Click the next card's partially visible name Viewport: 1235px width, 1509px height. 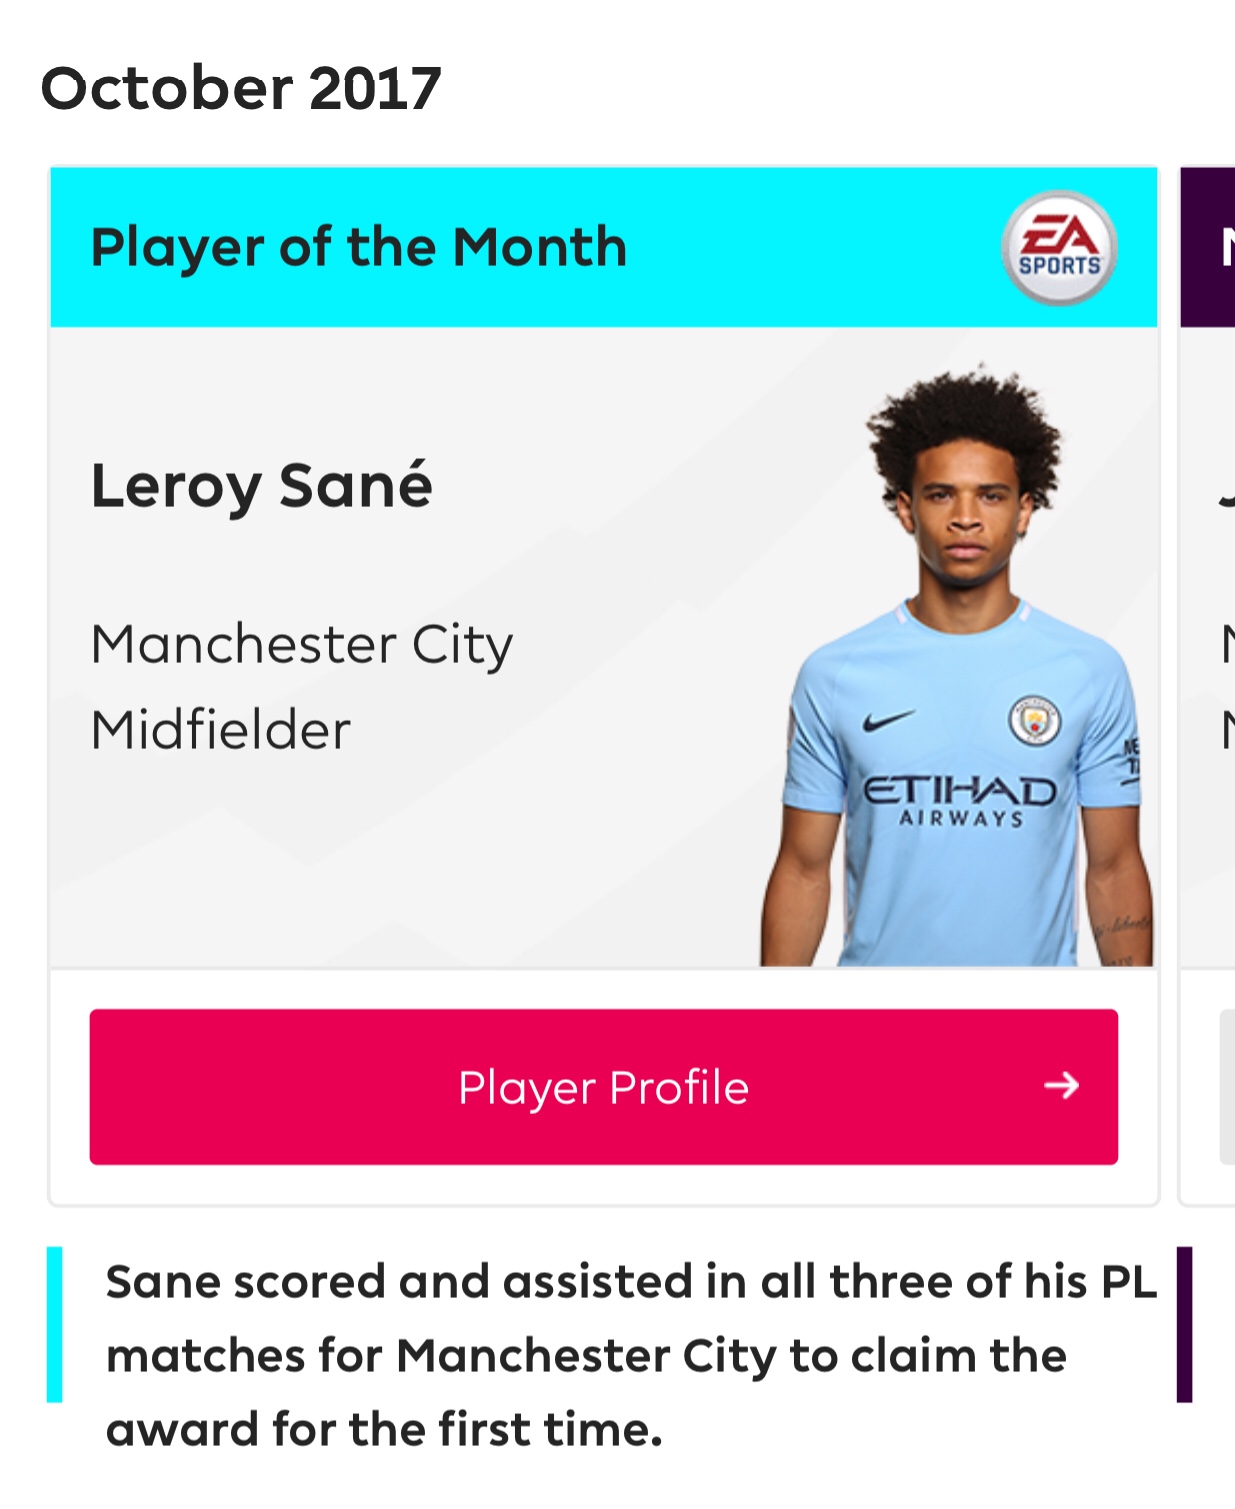[x=1226, y=495]
